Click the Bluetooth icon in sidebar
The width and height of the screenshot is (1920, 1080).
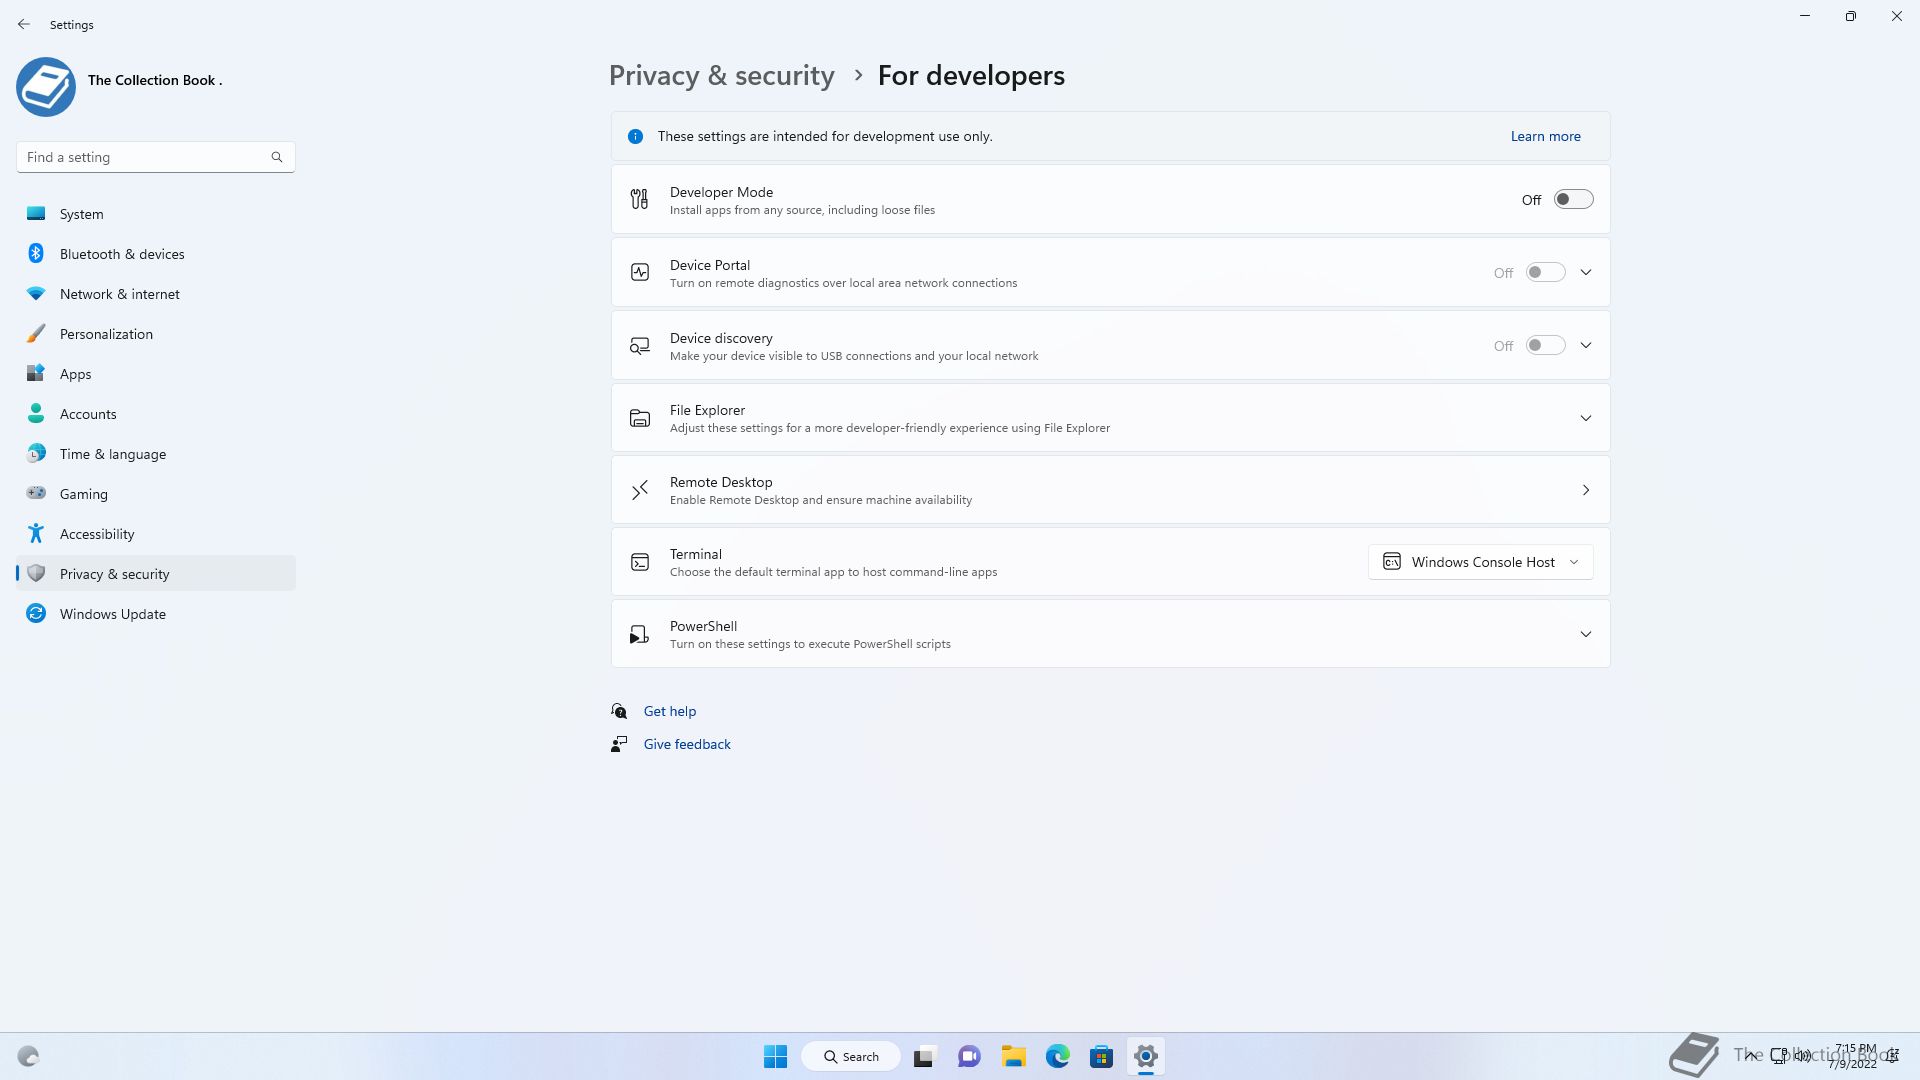[x=36, y=253]
